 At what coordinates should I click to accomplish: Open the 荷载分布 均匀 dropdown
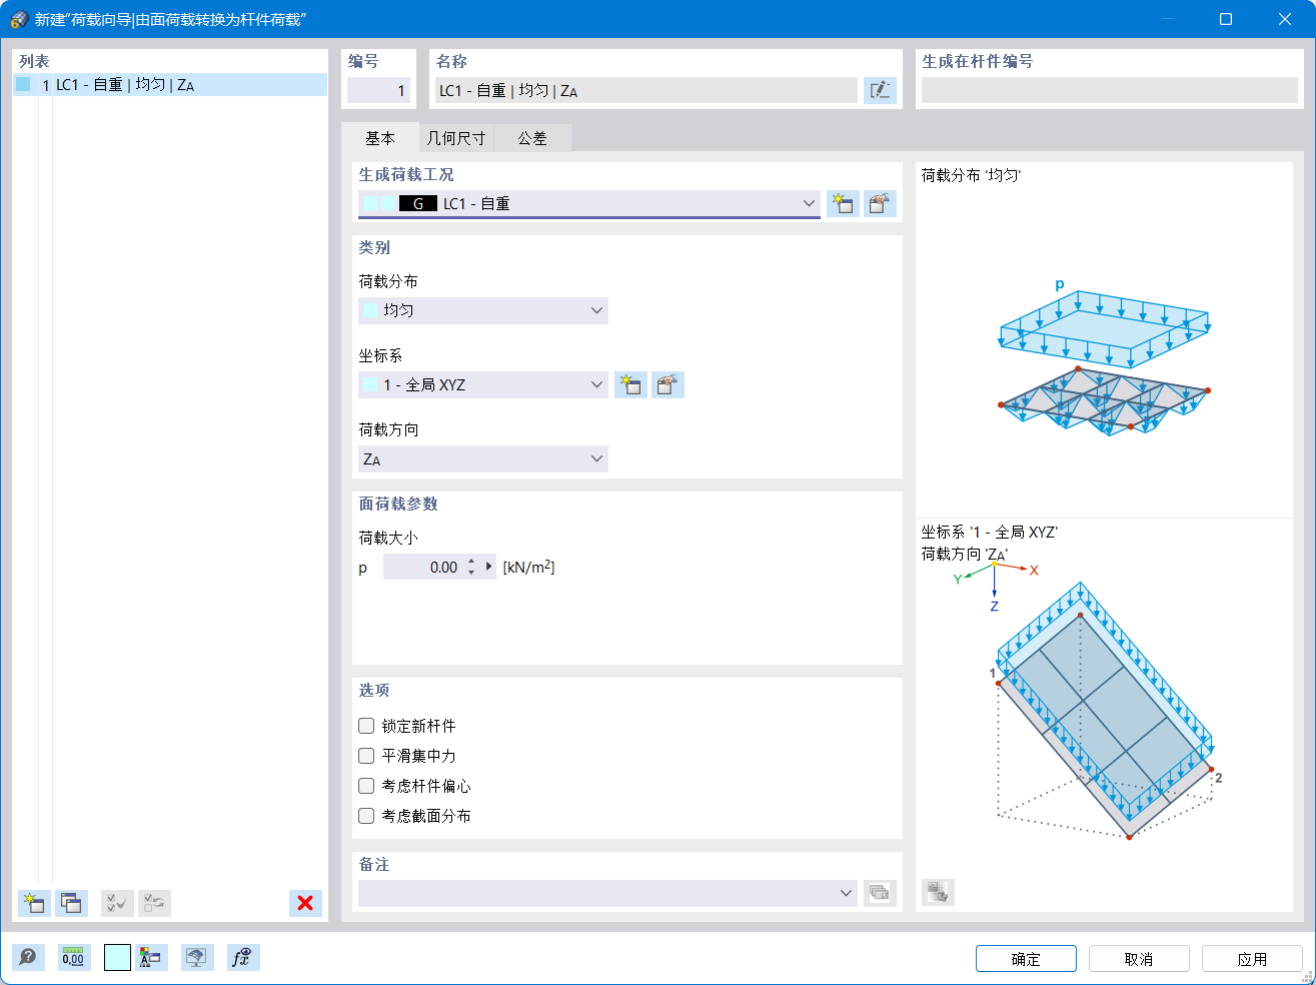483,311
